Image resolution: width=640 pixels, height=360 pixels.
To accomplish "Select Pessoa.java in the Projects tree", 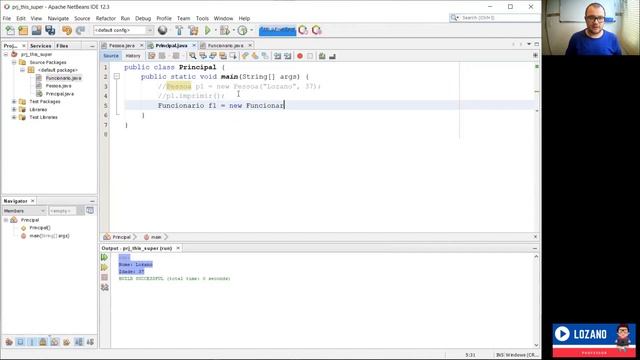I will point(58,86).
